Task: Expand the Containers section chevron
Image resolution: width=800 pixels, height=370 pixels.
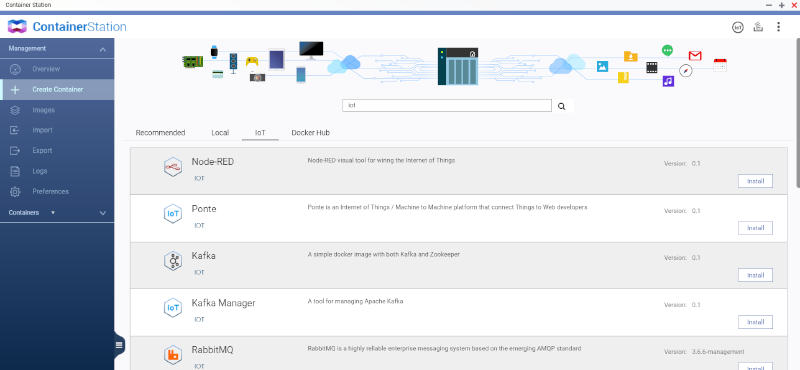Action: (x=103, y=213)
